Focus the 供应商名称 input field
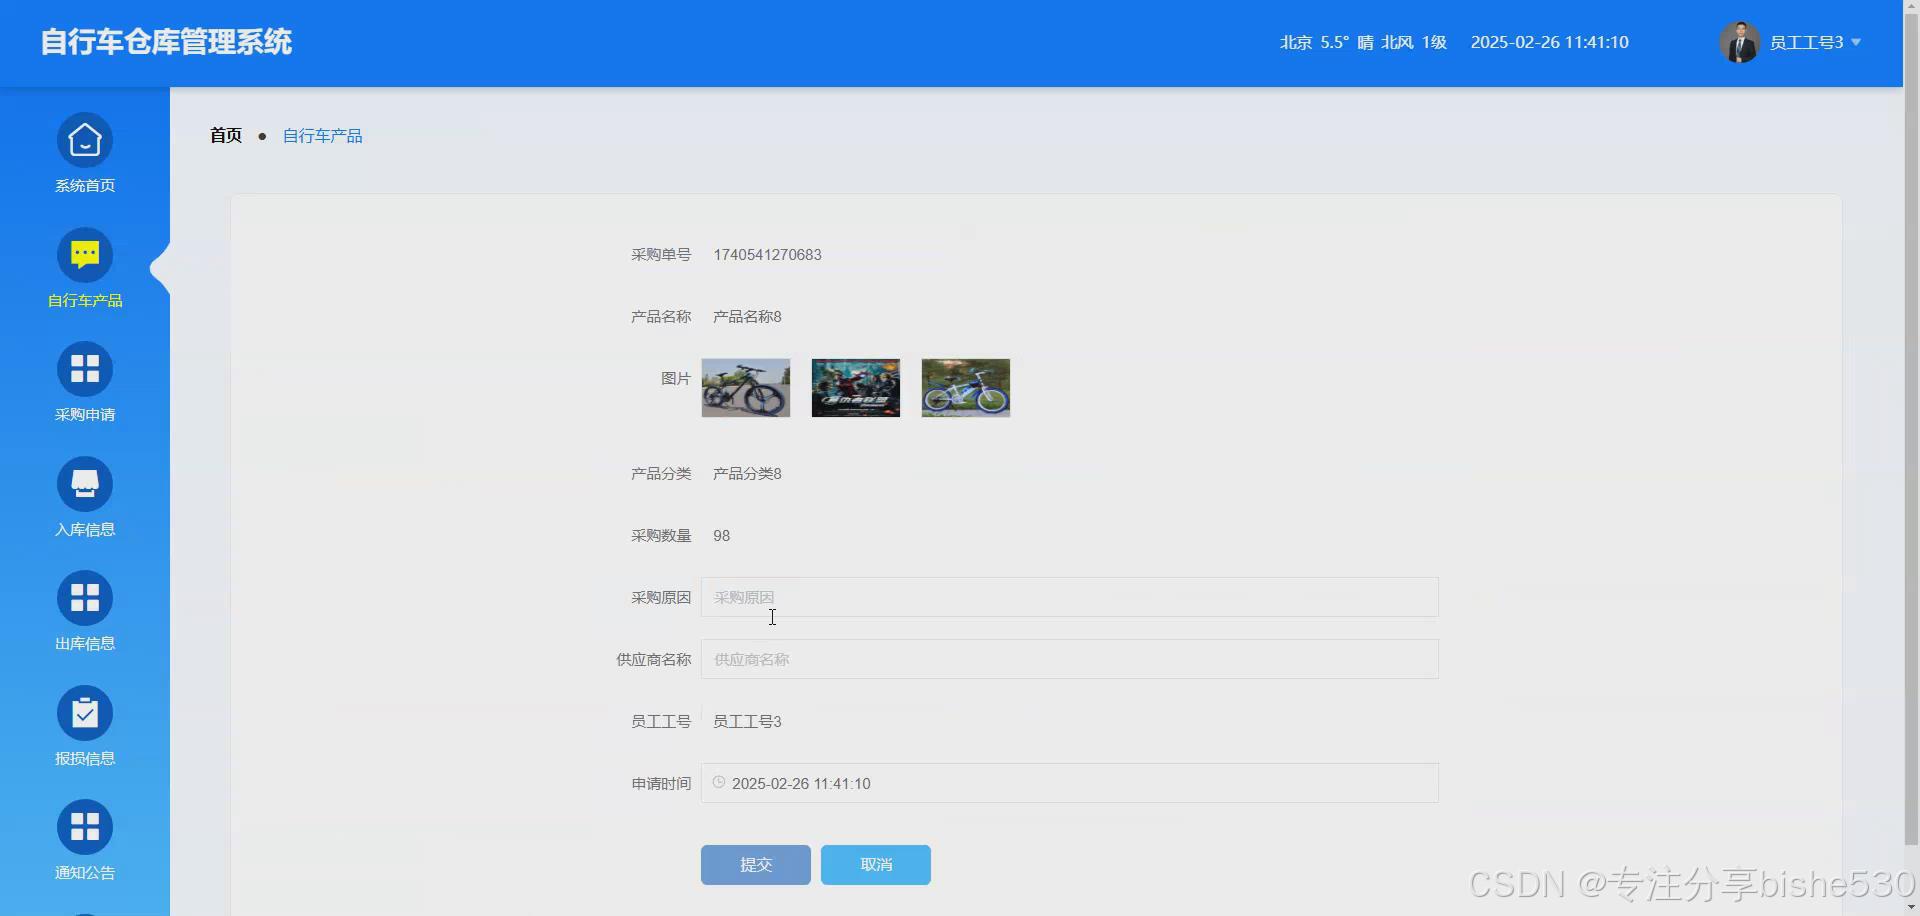Image resolution: width=1920 pixels, height=916 pixels. 1070,659
